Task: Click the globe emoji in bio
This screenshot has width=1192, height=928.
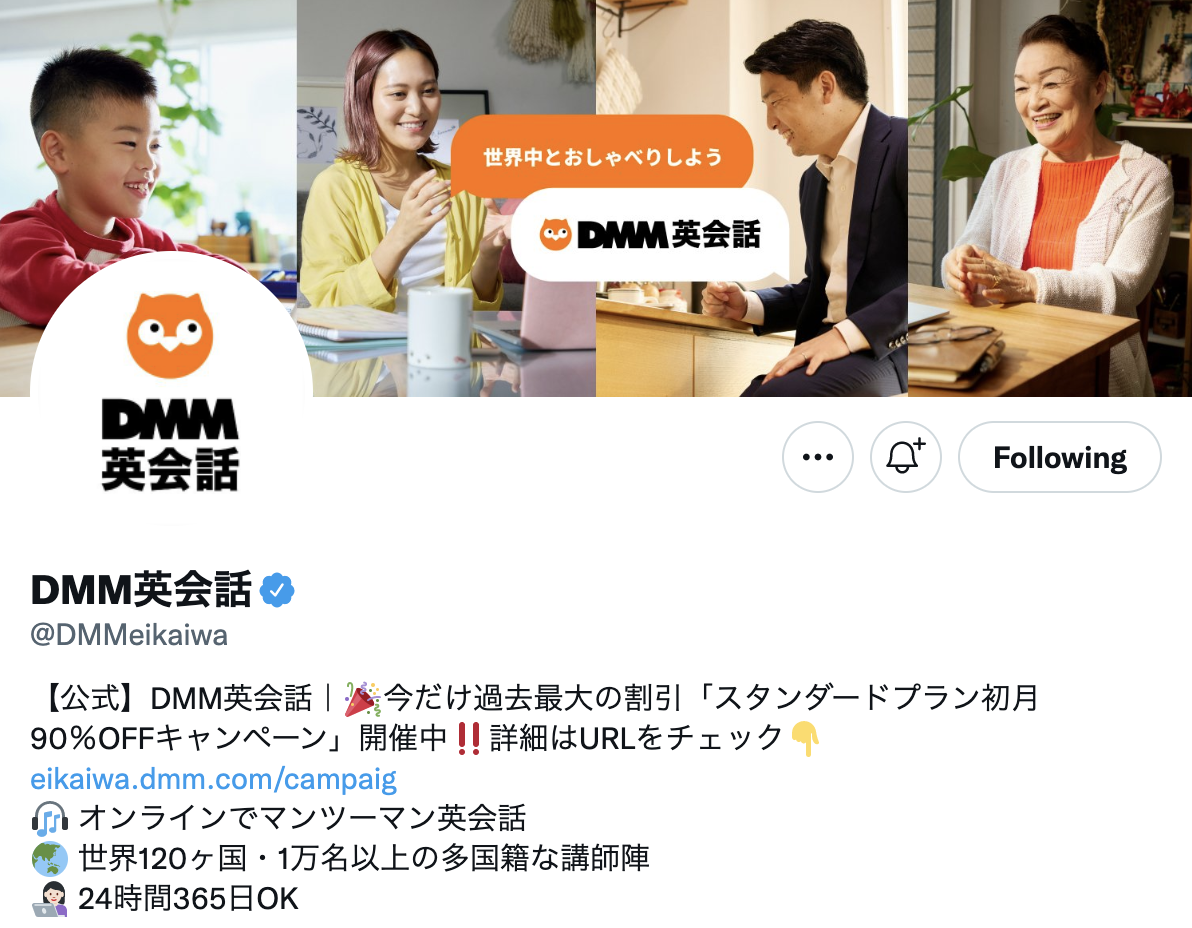Action: coord(50,859)
